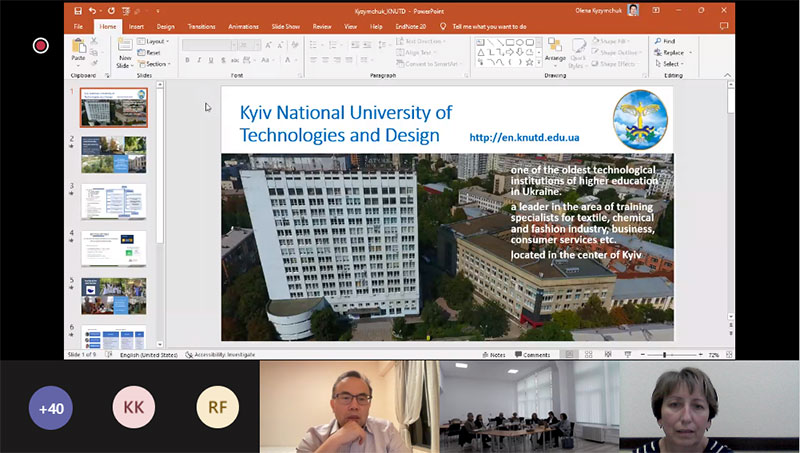Viewport: 800px width, 453px height.
Task: Toggle italic formatting
Action: click(x=199, y=60)
